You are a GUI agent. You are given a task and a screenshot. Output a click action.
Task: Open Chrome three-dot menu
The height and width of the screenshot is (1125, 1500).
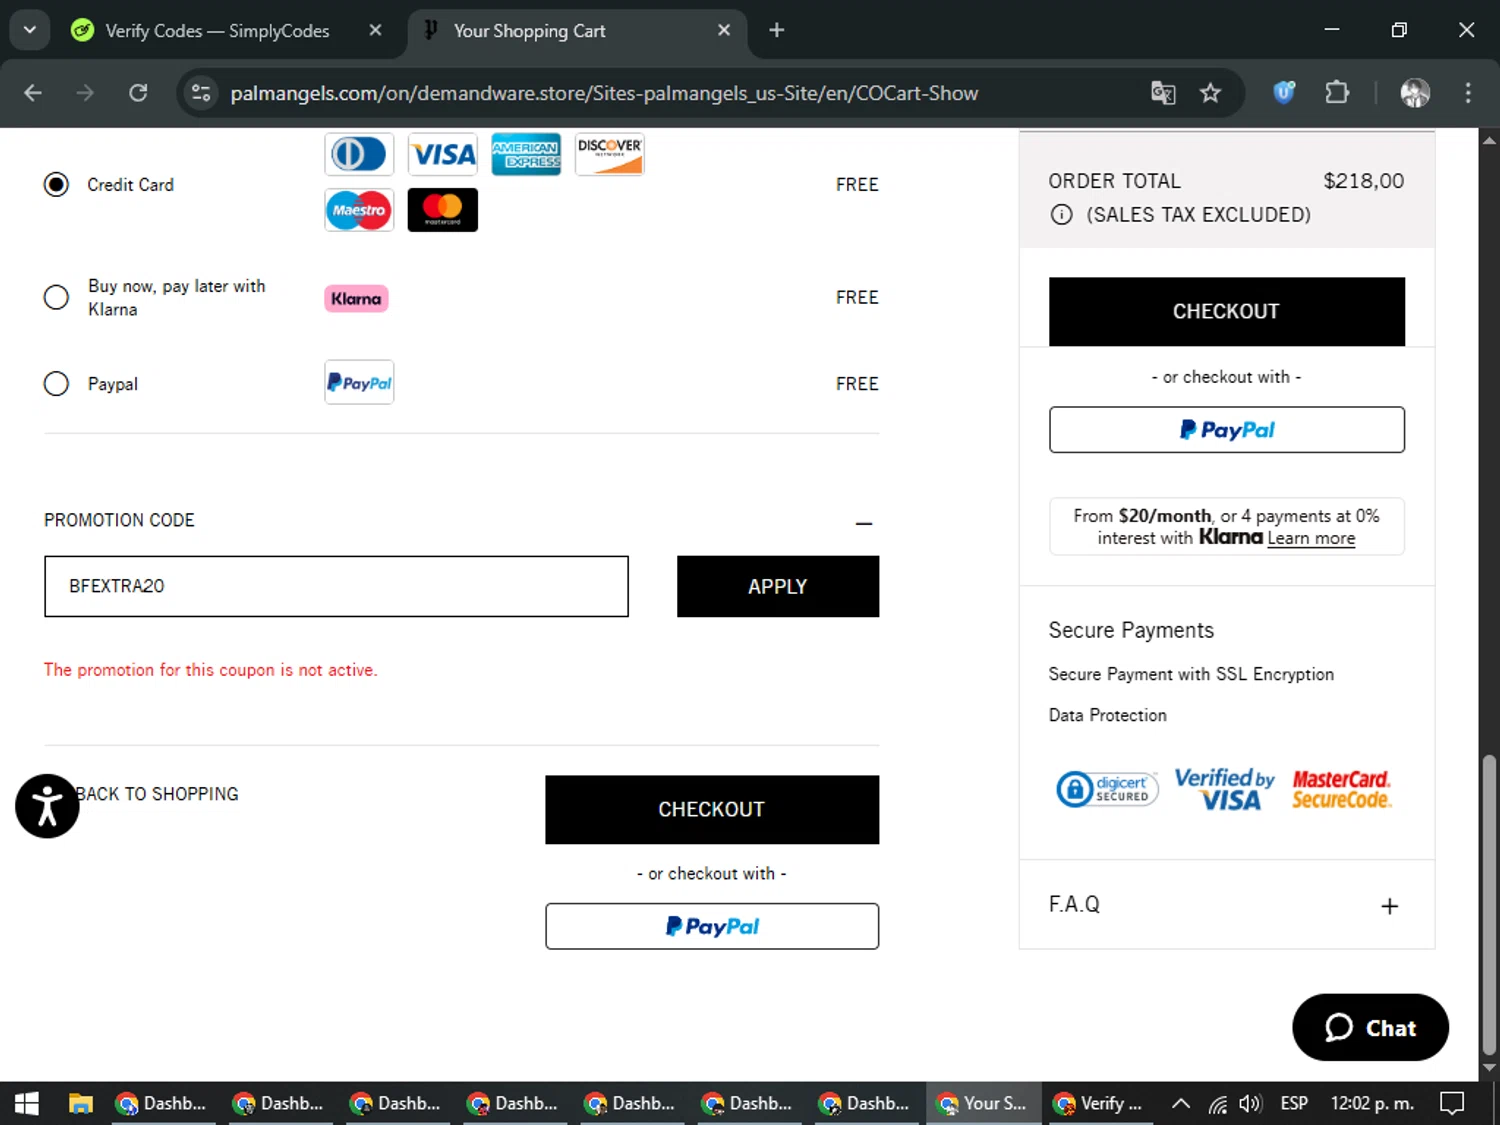pyautogui.click(x=1468, y=93)
